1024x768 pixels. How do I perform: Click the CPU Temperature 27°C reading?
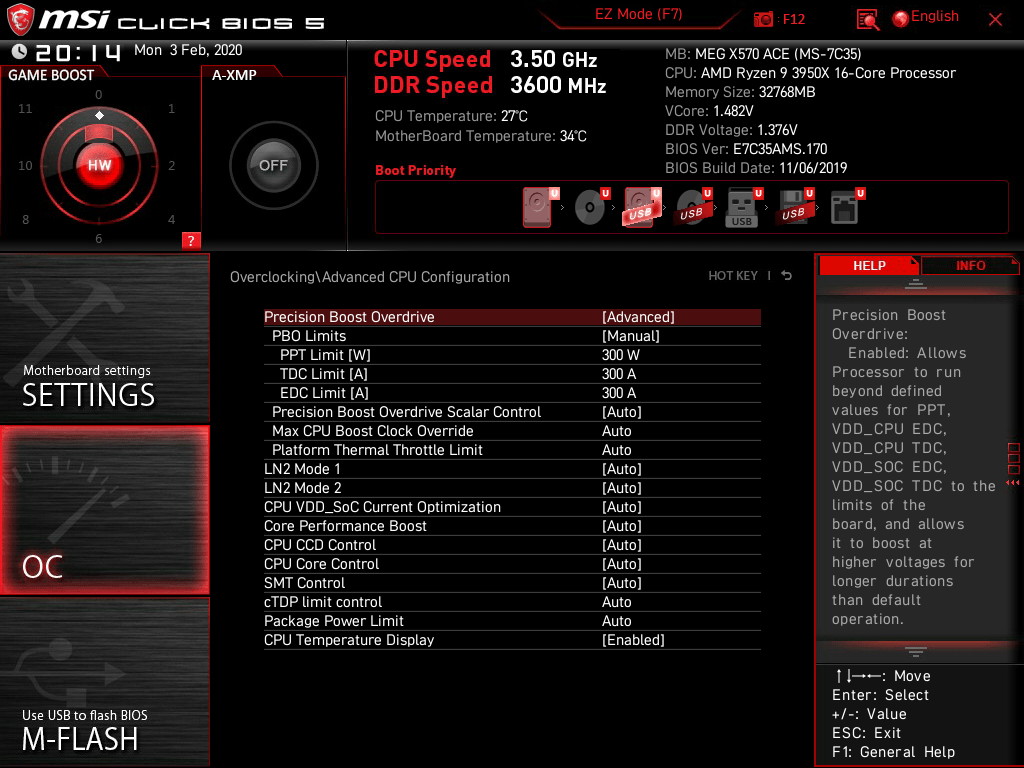451,116
